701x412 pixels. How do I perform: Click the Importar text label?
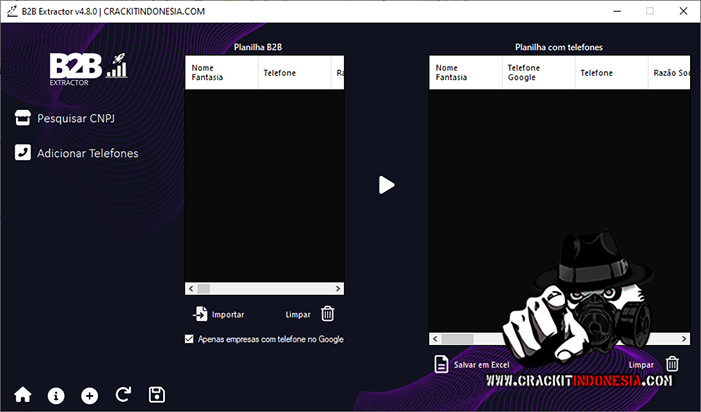(x=228, y=314)
